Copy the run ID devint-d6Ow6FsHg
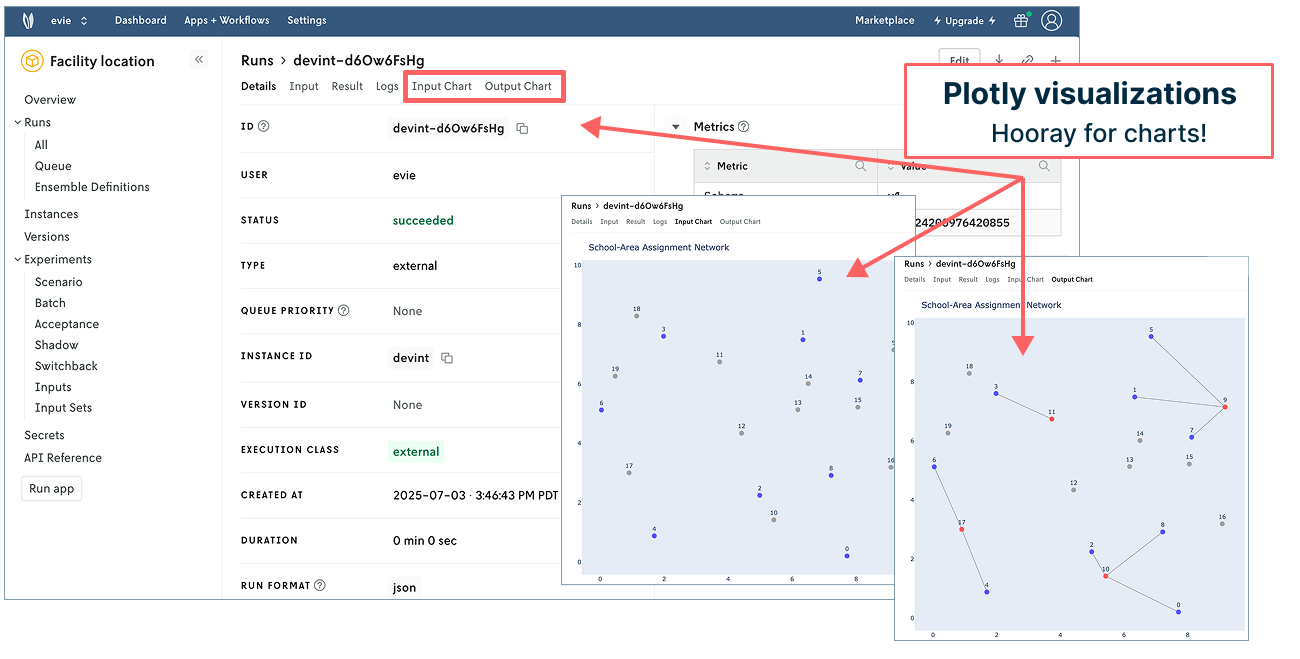 pyautogui.click(x=522, y=128)
